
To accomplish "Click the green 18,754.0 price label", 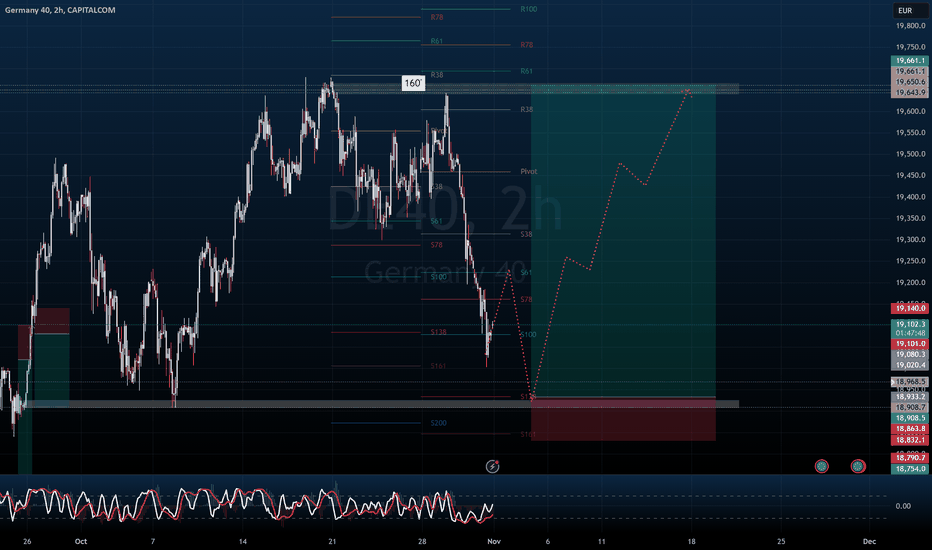I will tap(909, 469).
